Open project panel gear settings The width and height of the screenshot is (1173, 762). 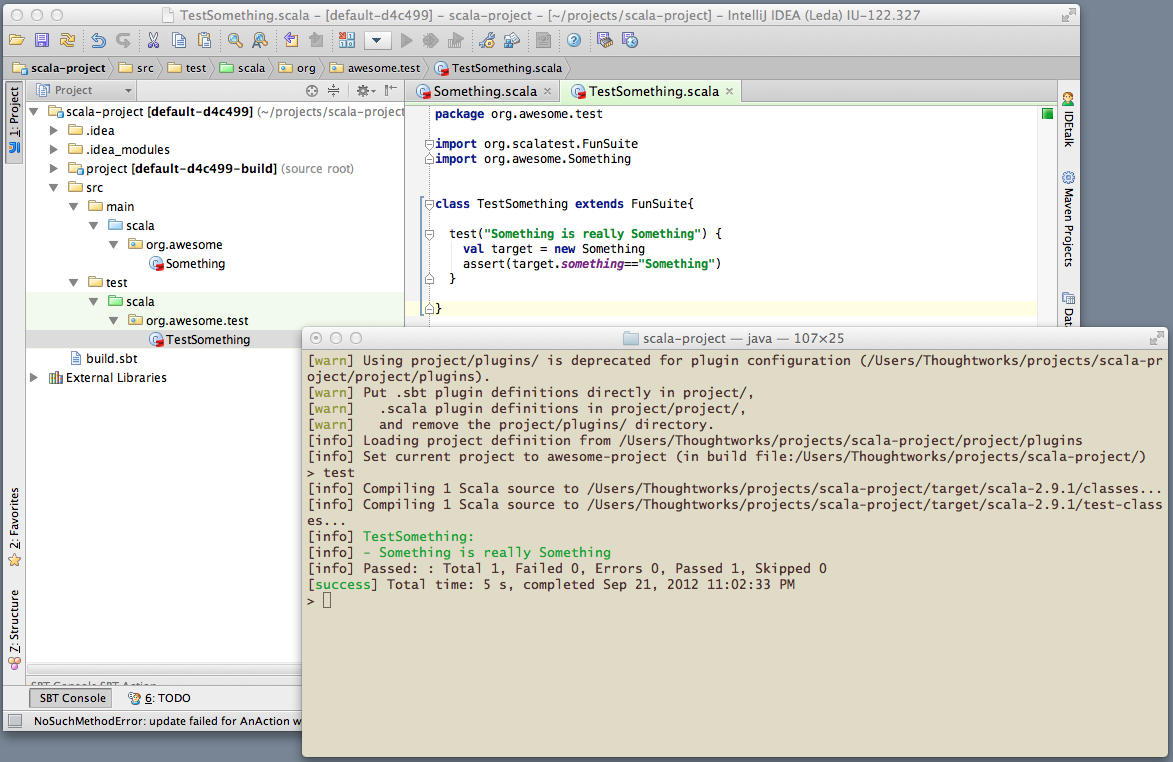(364, 90)
